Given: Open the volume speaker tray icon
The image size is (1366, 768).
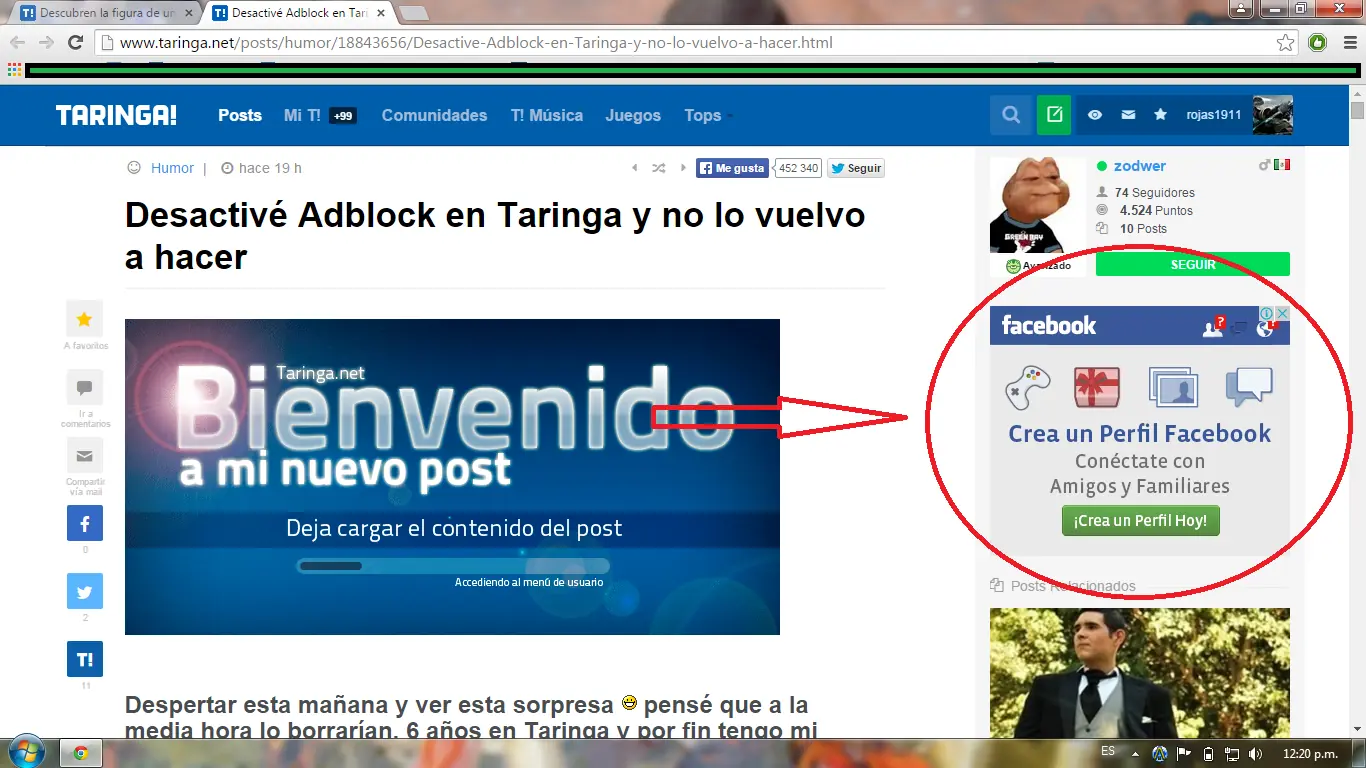Looking at the screenshot, I should click(1256, 753).
